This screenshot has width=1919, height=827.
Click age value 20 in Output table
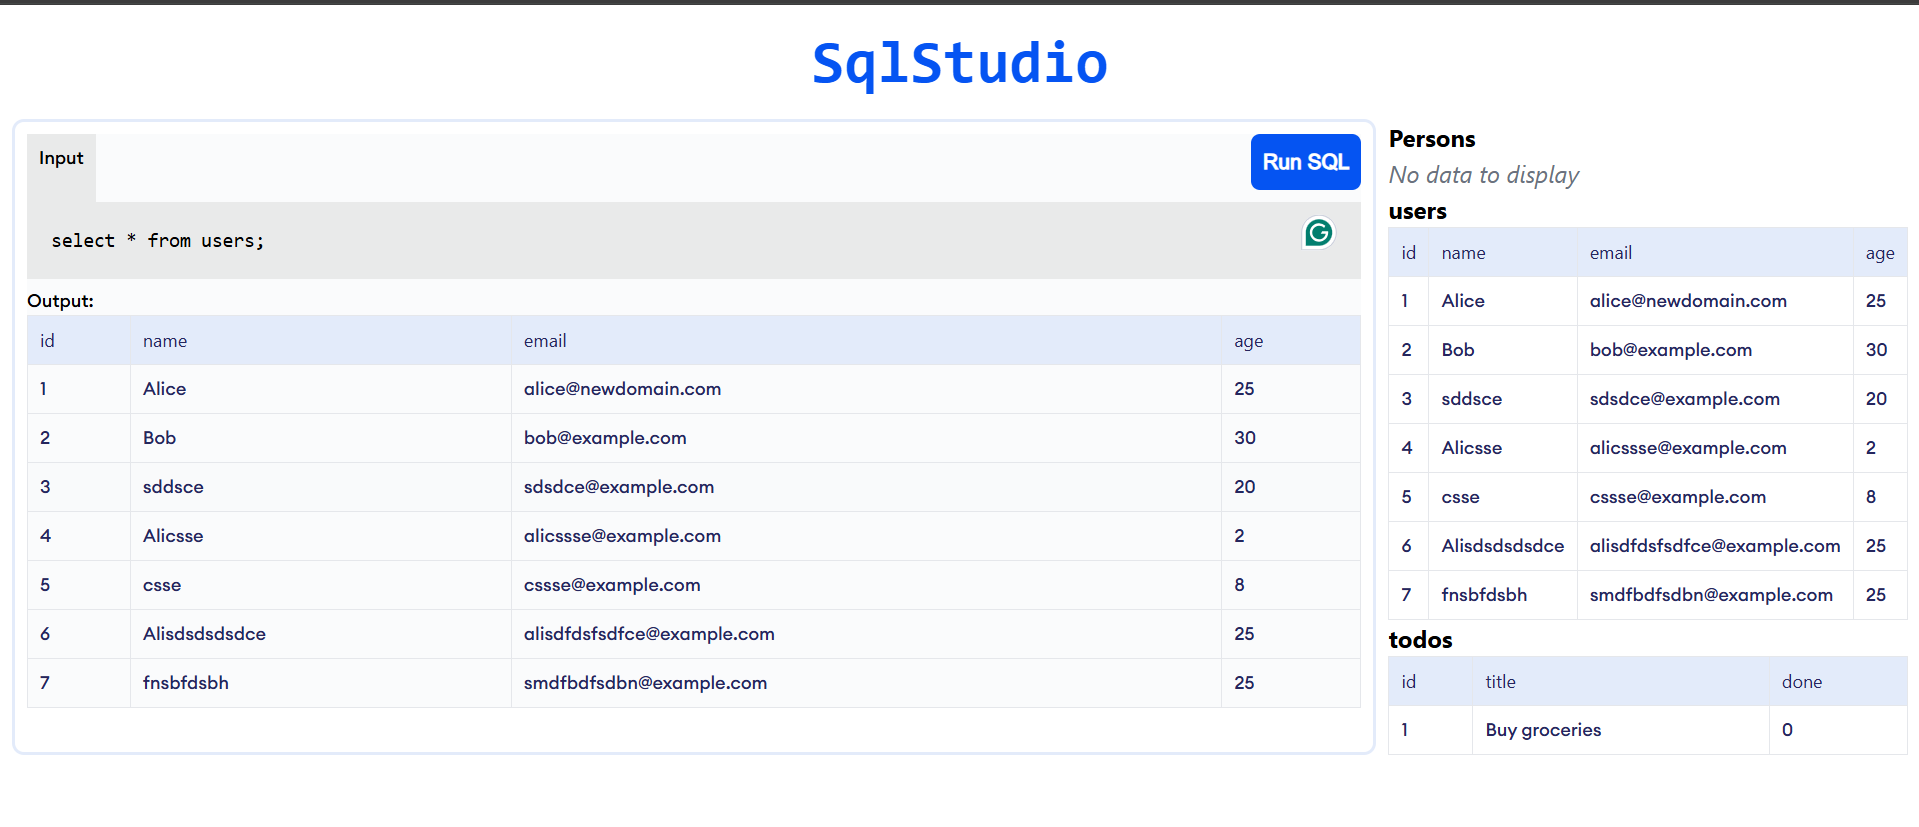coord(1290,487)
